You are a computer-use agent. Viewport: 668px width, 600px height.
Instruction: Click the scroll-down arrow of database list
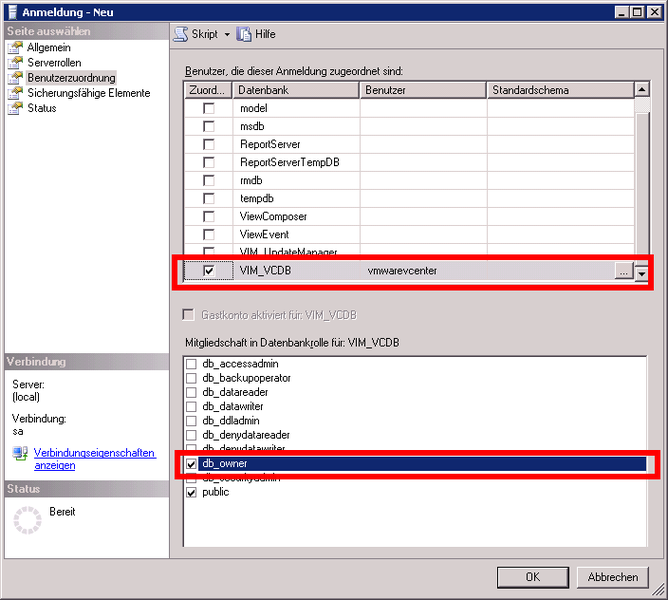[x=642, y=272]
